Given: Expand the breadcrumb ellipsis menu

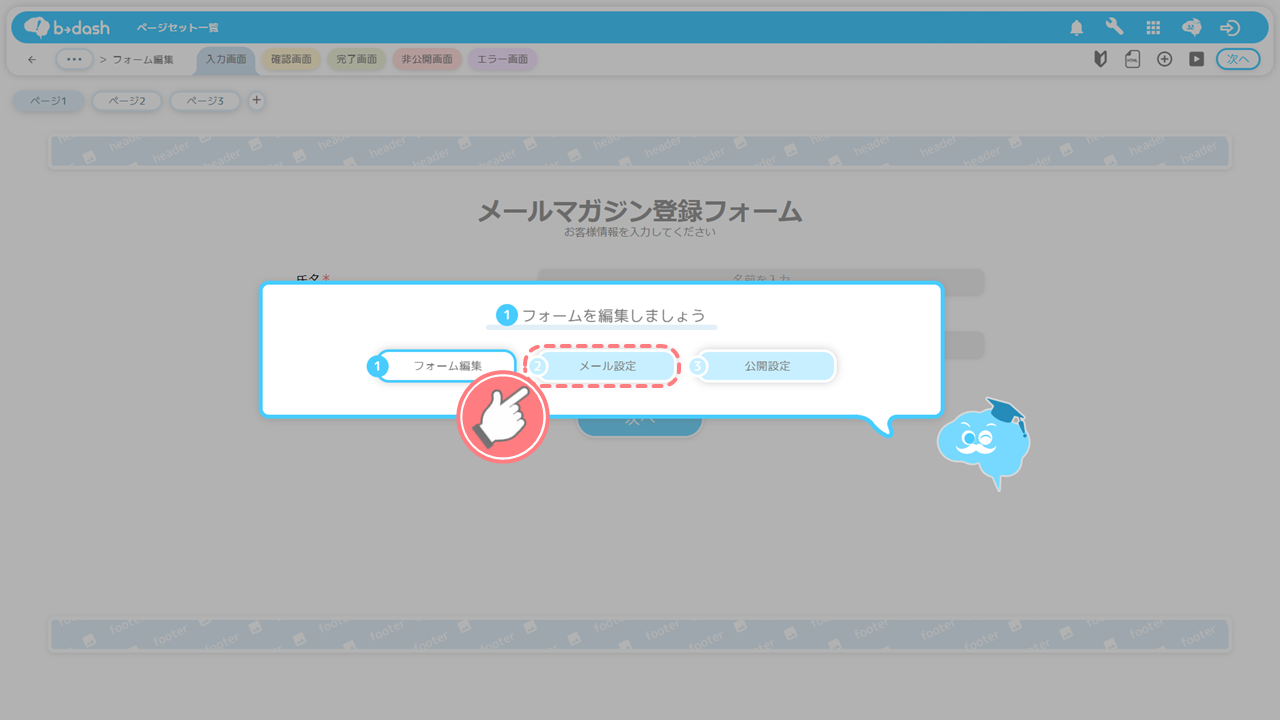Looking at the screenshot, I should point(74,59).
